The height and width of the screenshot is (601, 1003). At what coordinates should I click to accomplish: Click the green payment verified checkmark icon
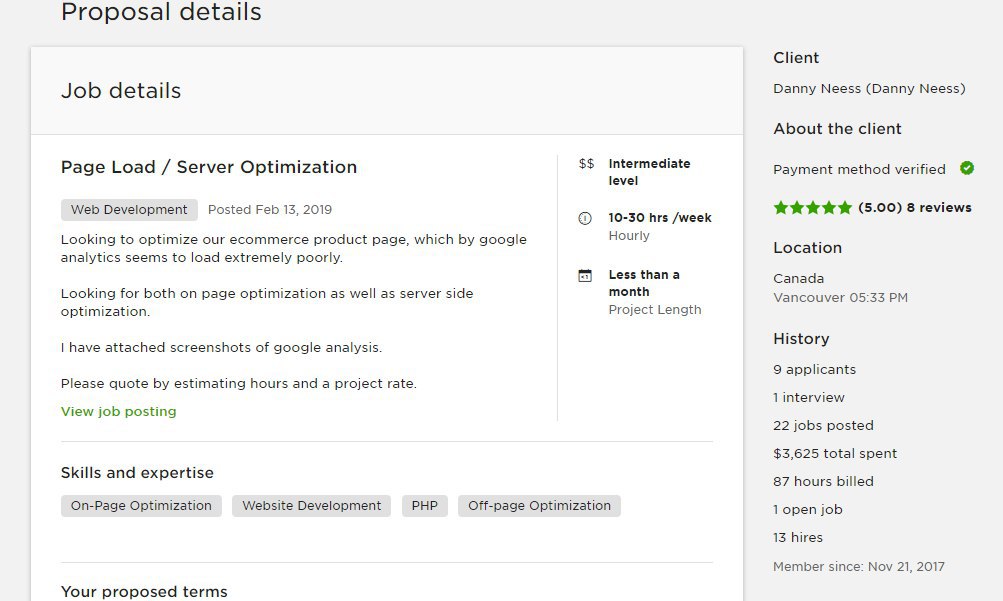tap(967, 168)
